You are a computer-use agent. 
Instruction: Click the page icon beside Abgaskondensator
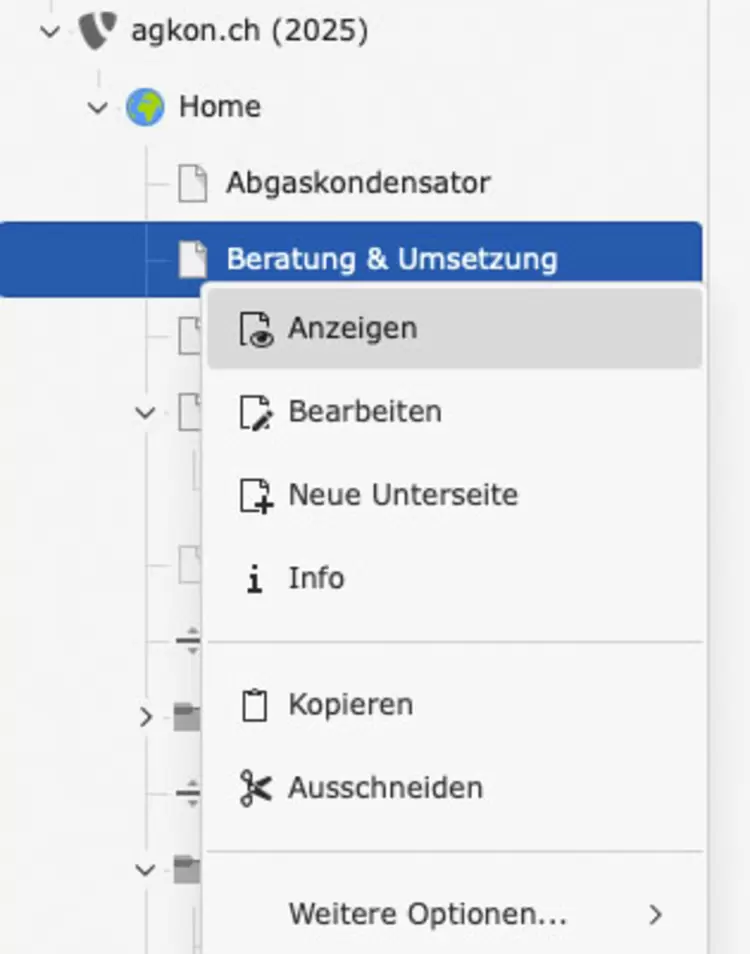tap(193, 183)
